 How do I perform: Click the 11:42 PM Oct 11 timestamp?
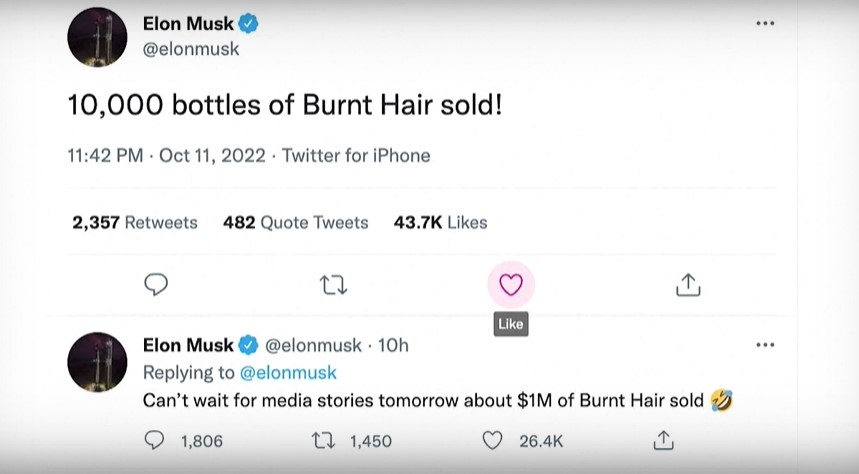pyautogui.click(x=166, y=156)
